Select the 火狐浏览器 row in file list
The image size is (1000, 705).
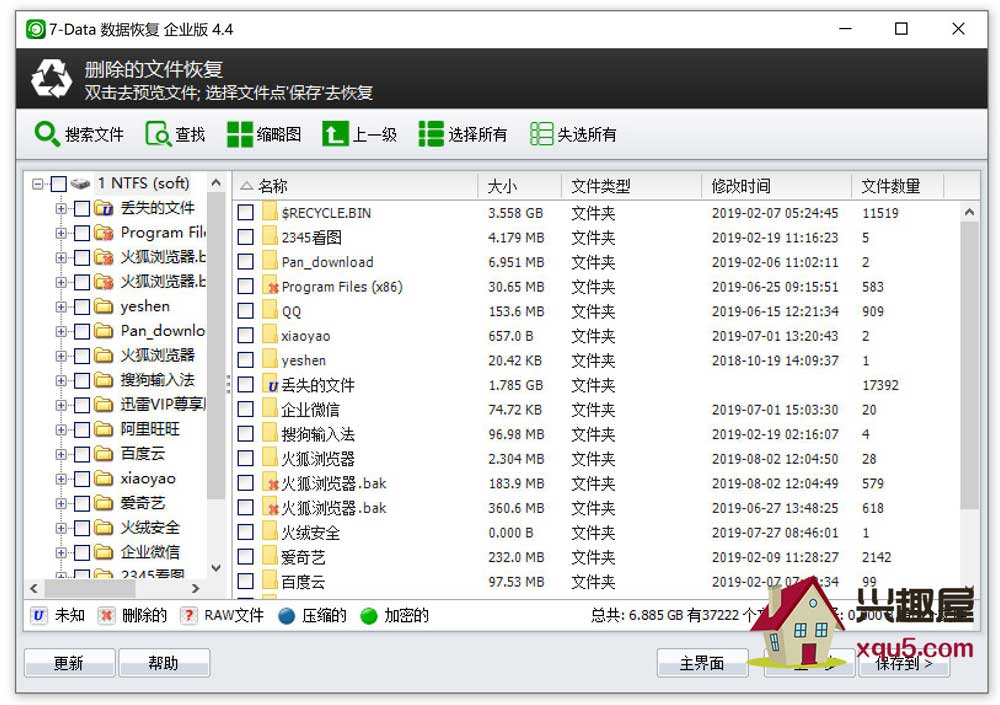click(x=597, y=459)
